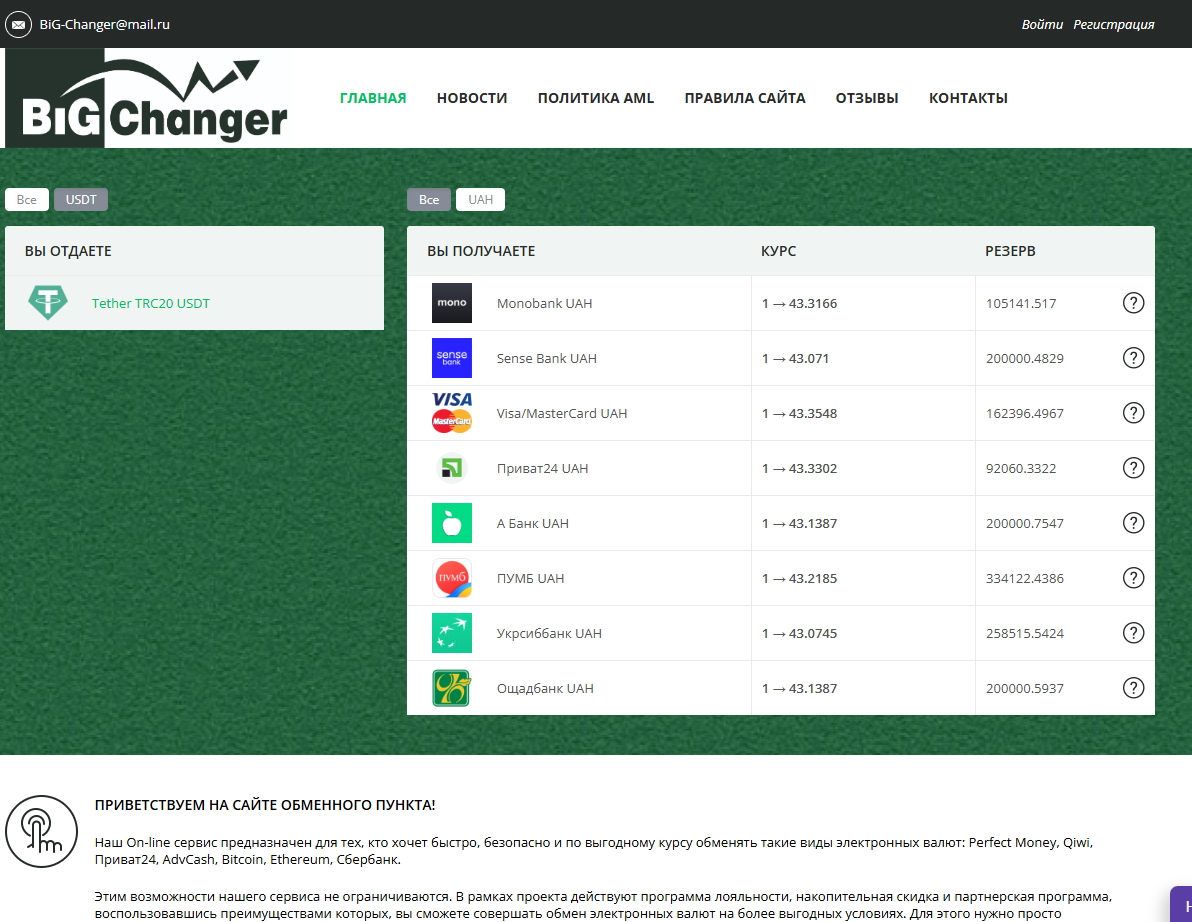This screenshot has height=922, width=1192.
Task: Click the rate 1 → 43.3548
Action: pos(799,413)
